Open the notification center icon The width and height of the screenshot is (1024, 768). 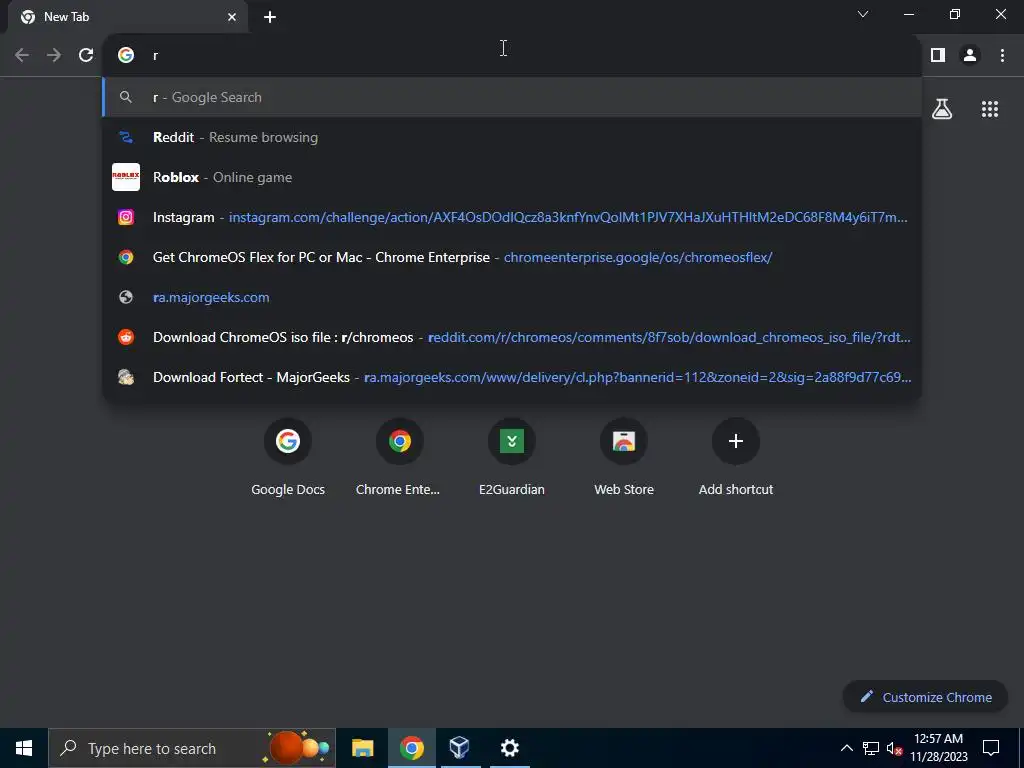[991, 748]
